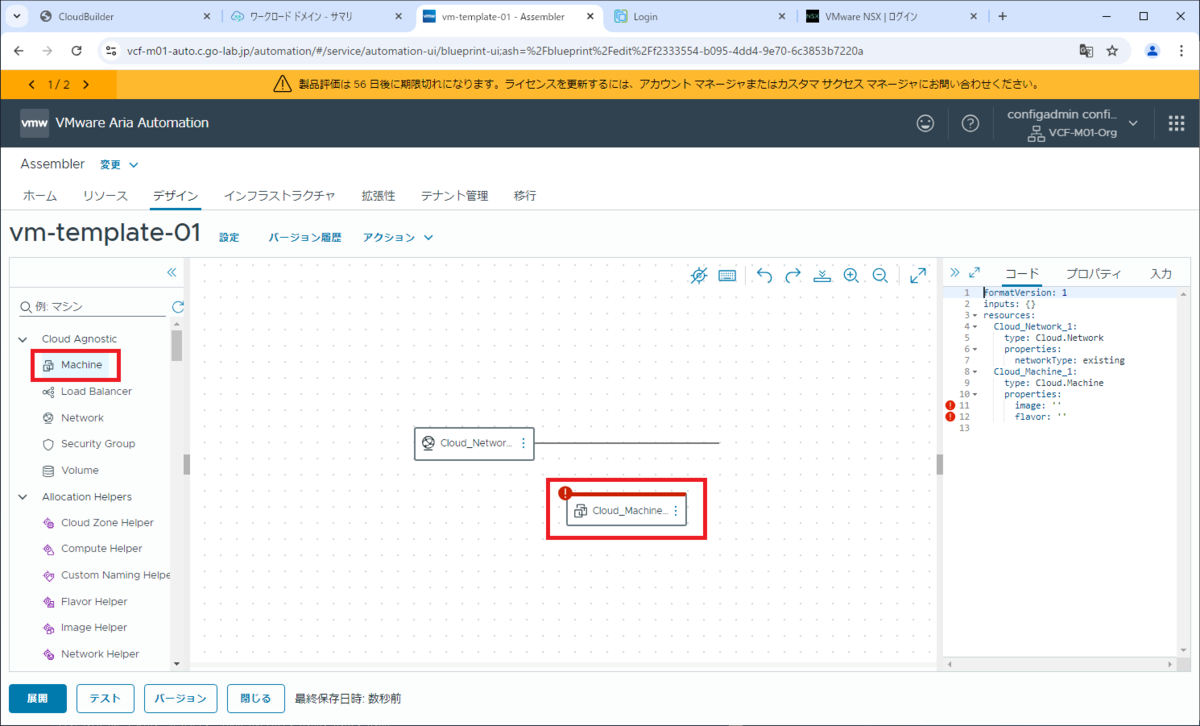Open the 設定 link near template name

pyautogui.click(x=229, y=238)
